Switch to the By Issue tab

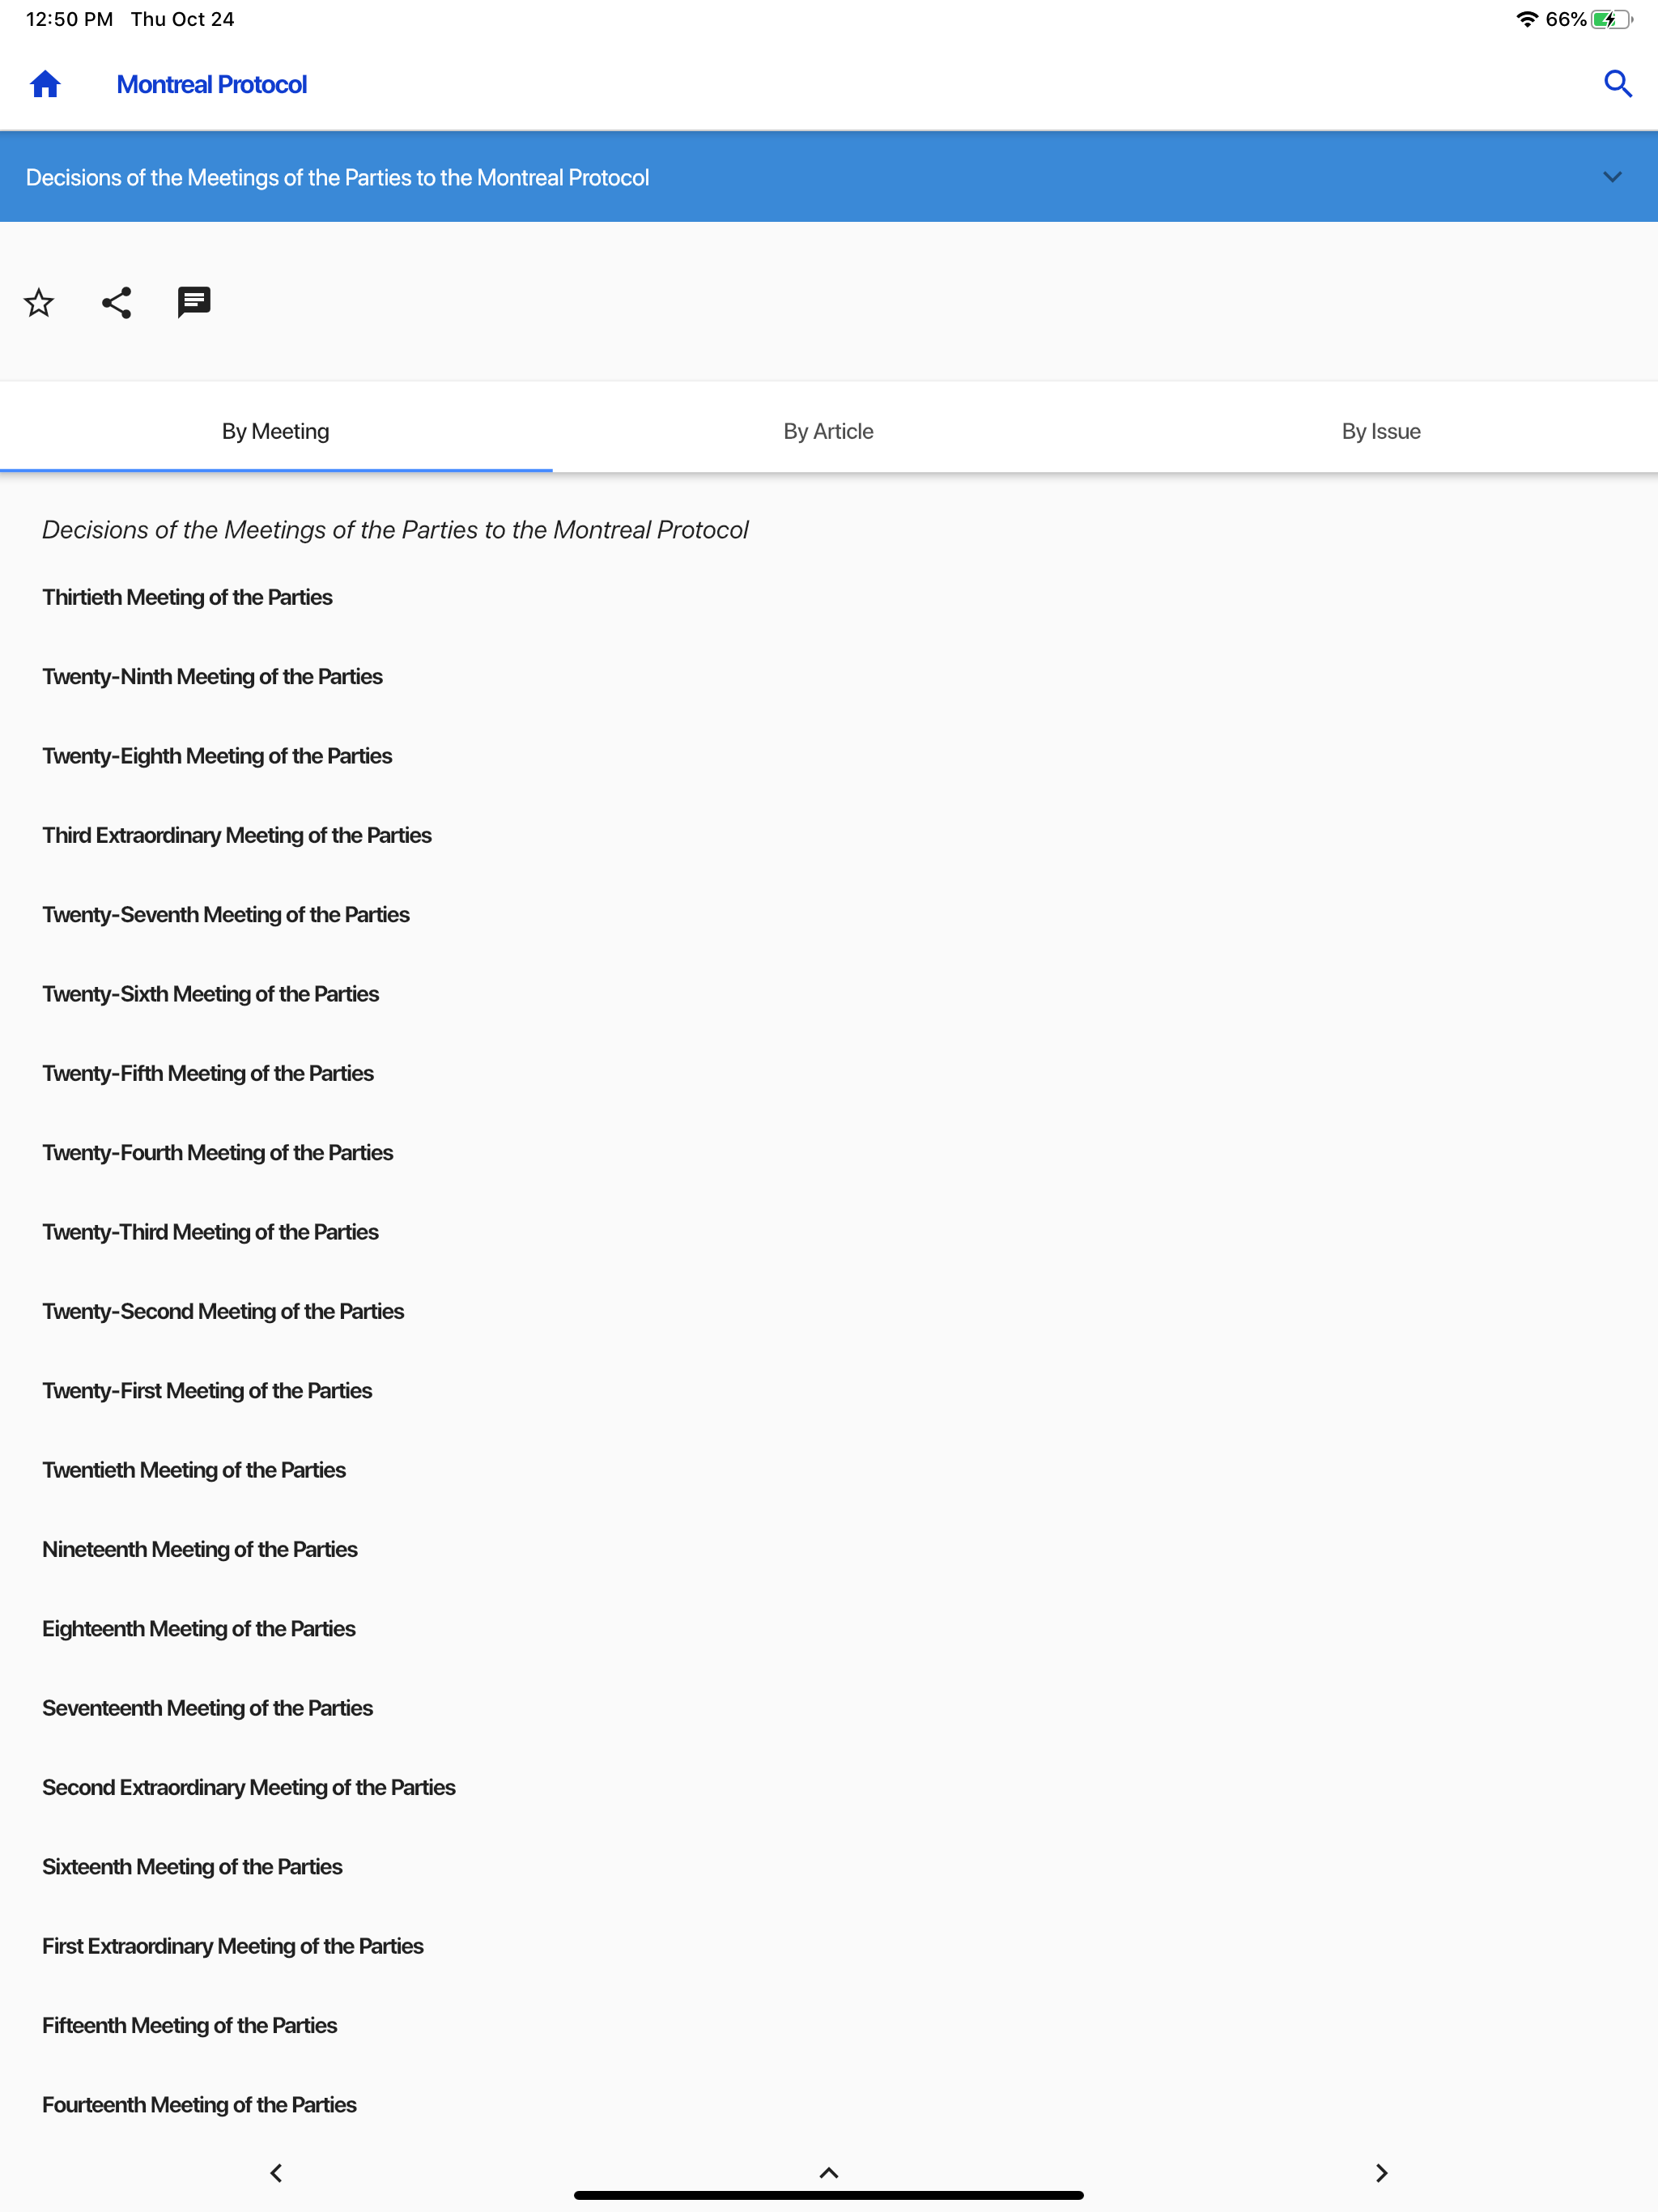click(x=1381, y=431)
